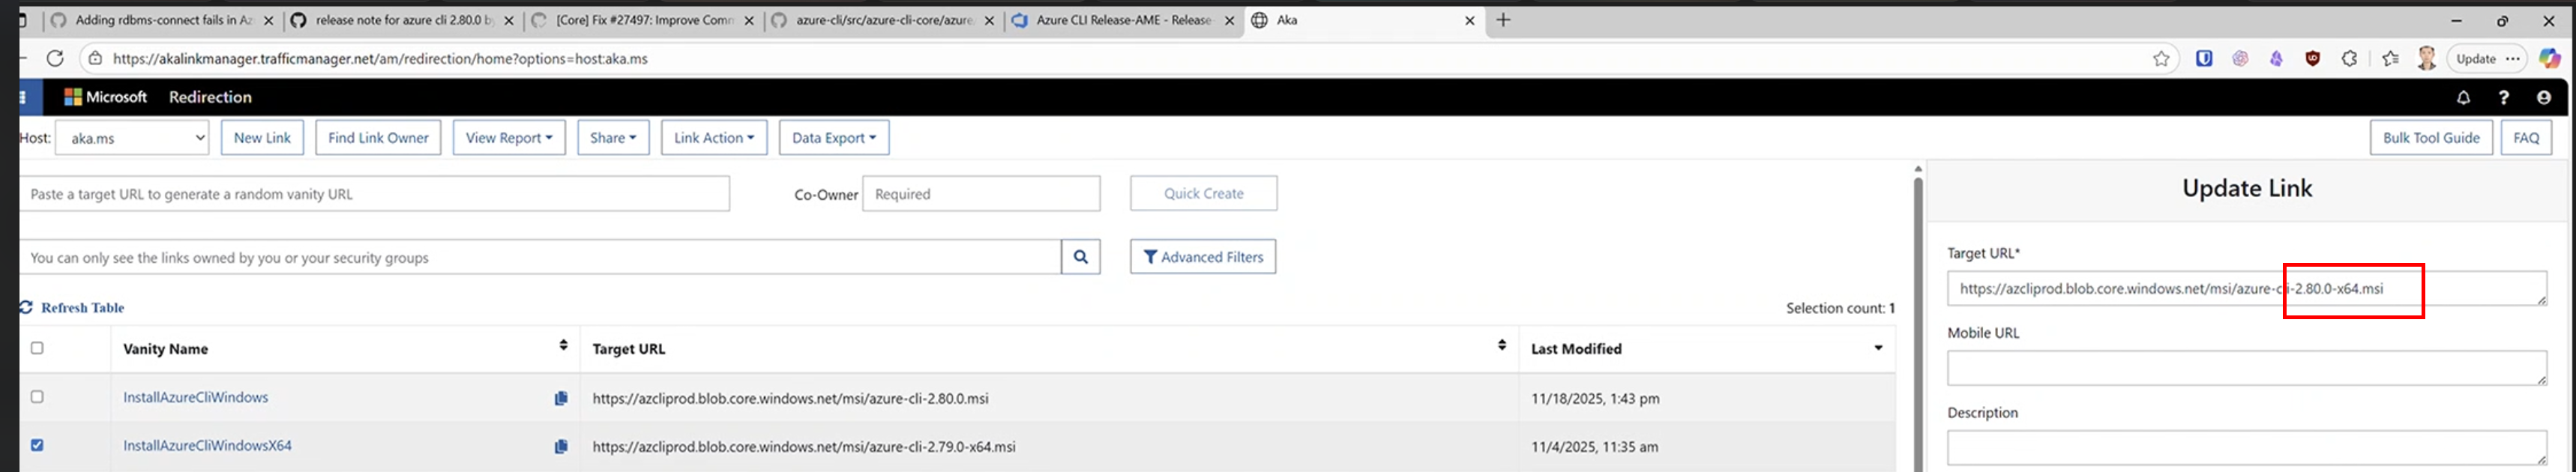Open the InstallAzureCliWindows link

click(x=195, y=397)
